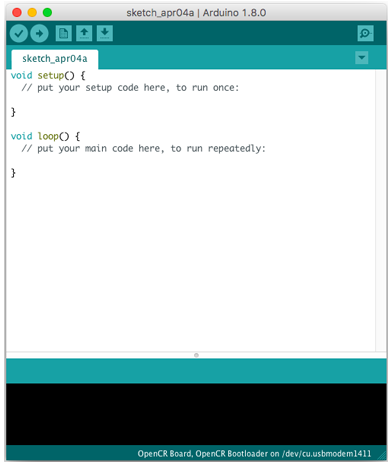390x465 pixels.
Task: Open the tab options dropdown arrow
Action: 362,58
